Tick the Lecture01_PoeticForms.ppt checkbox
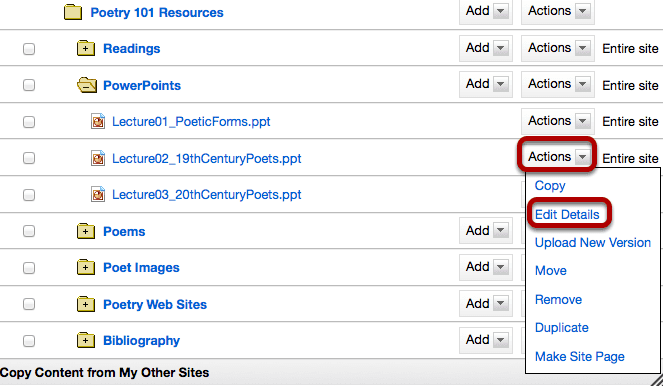Image resolution: width=663 pixels, height=386 pixels. pyautogui.click(x=29, y=122)
